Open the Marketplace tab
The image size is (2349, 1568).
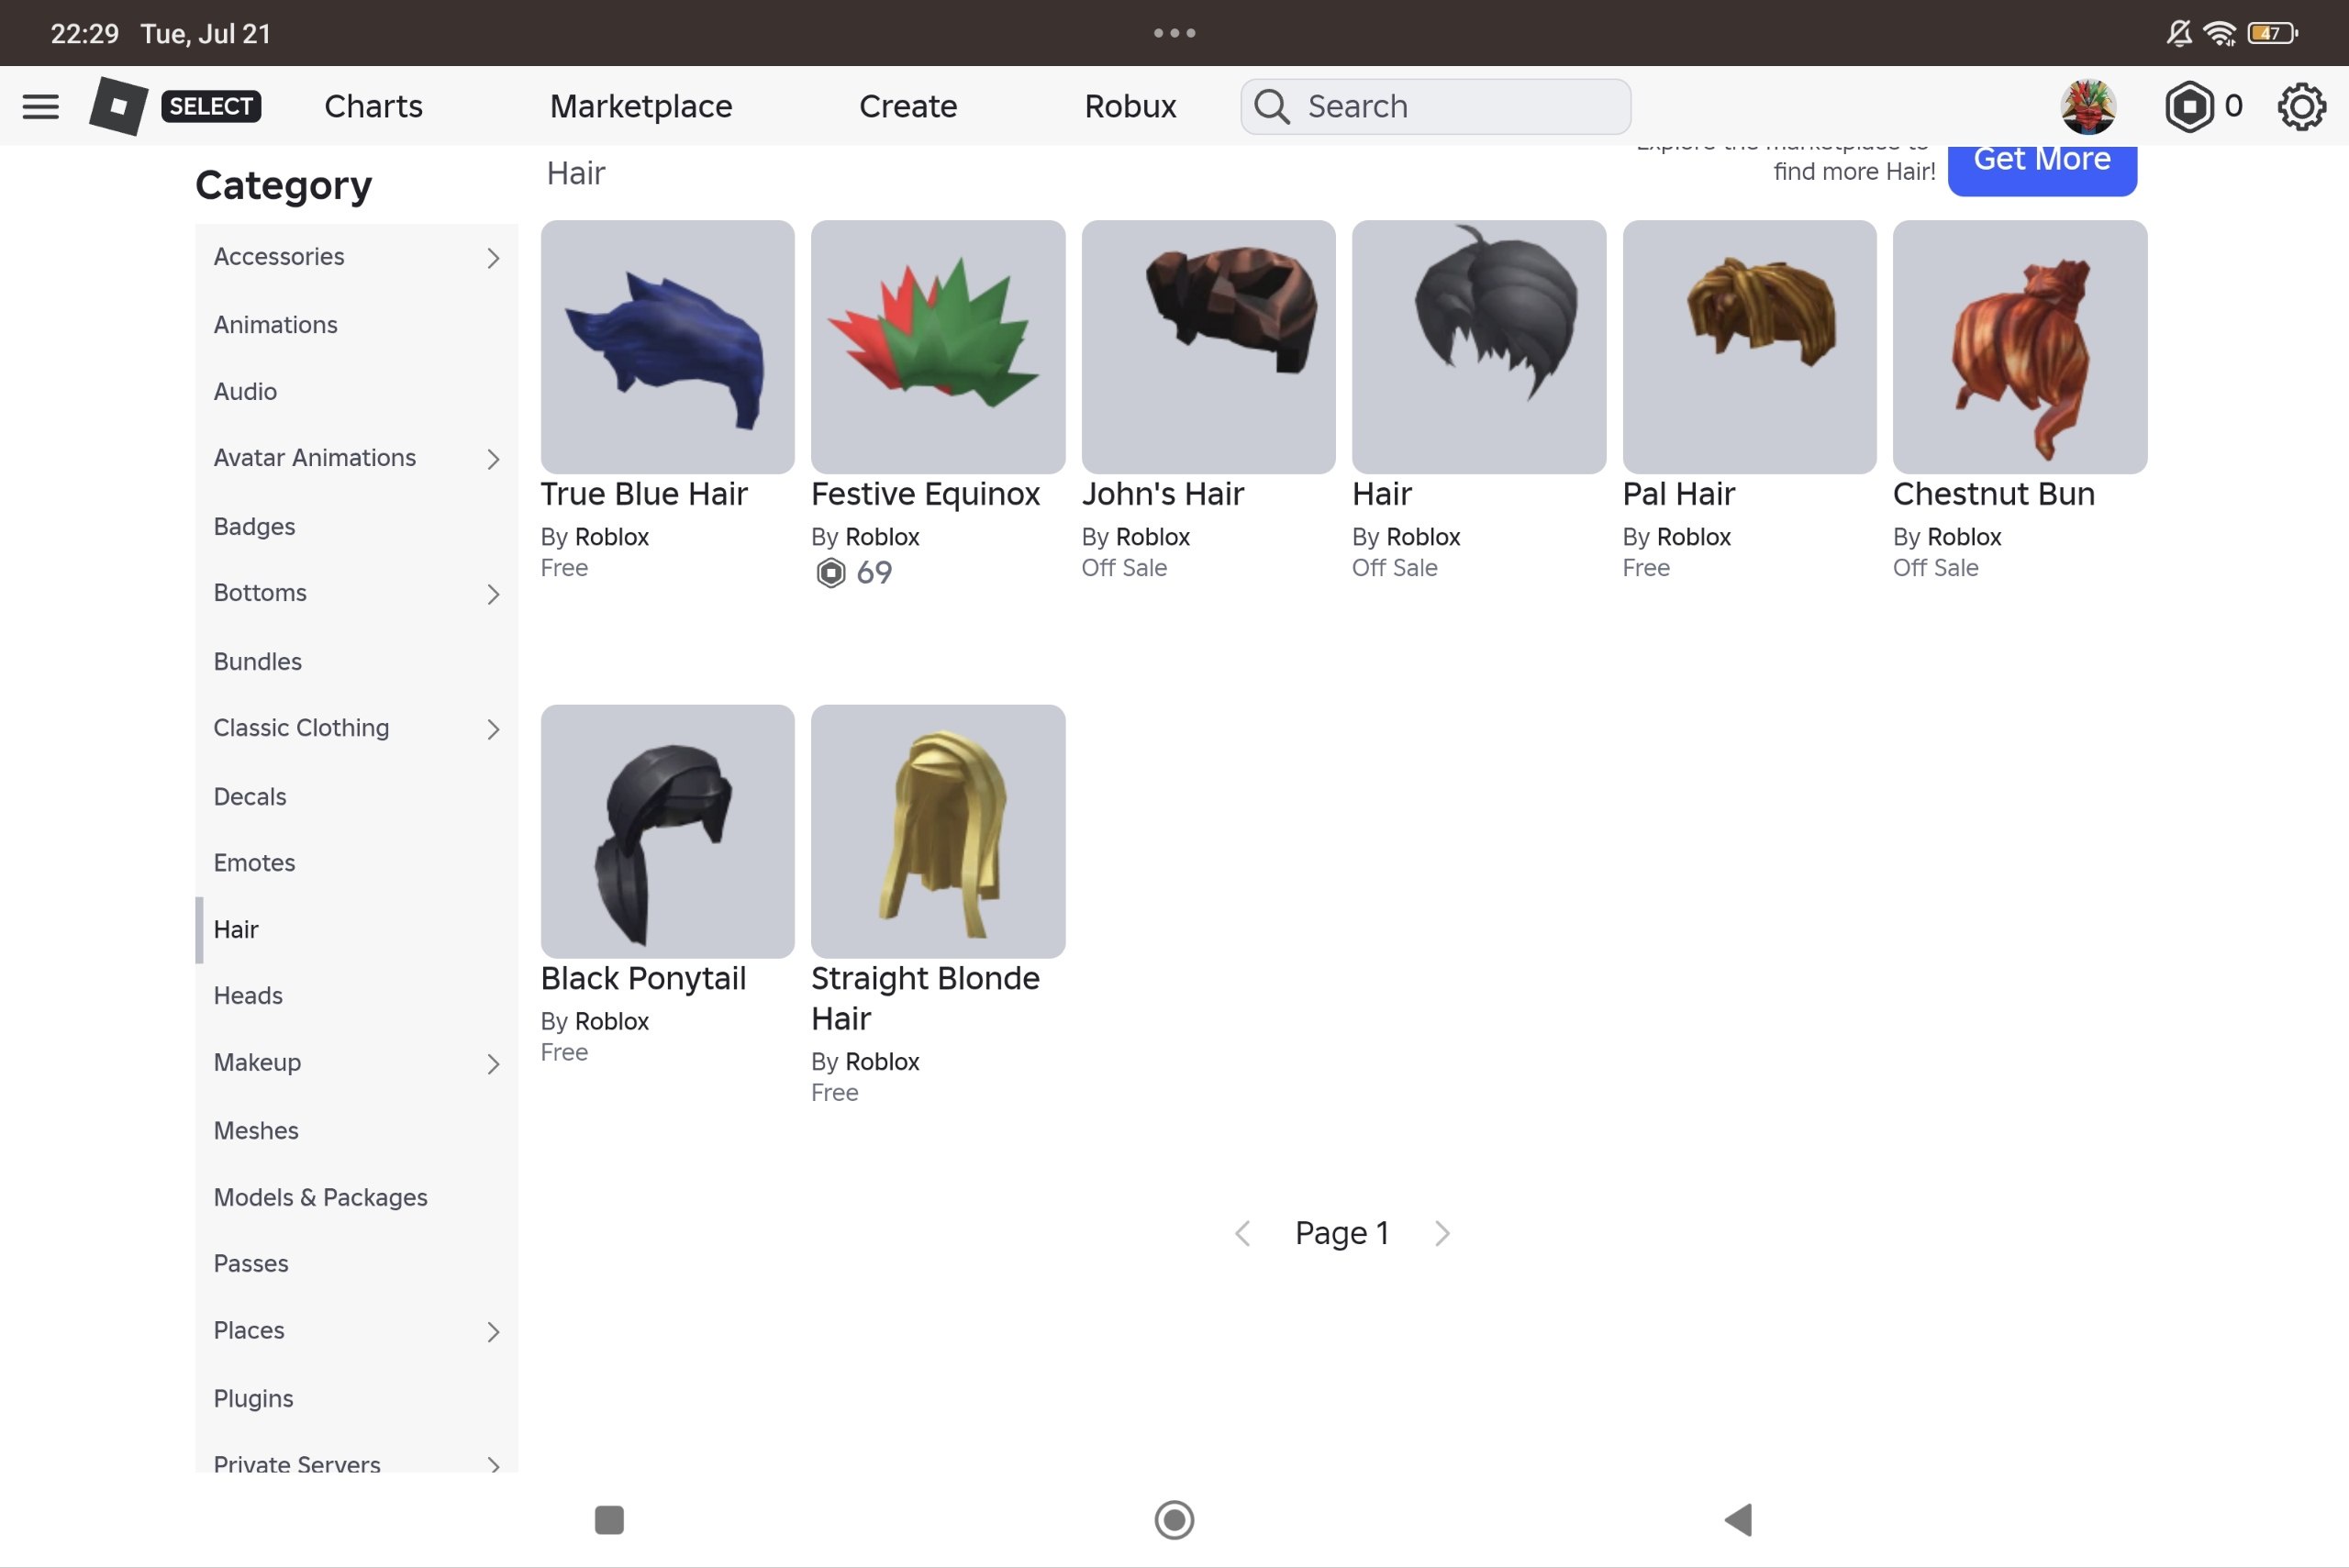(x=641, y=106)
